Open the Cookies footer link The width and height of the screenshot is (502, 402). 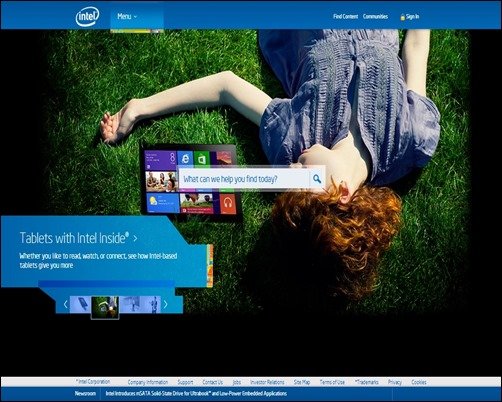(x=419, y=382)
